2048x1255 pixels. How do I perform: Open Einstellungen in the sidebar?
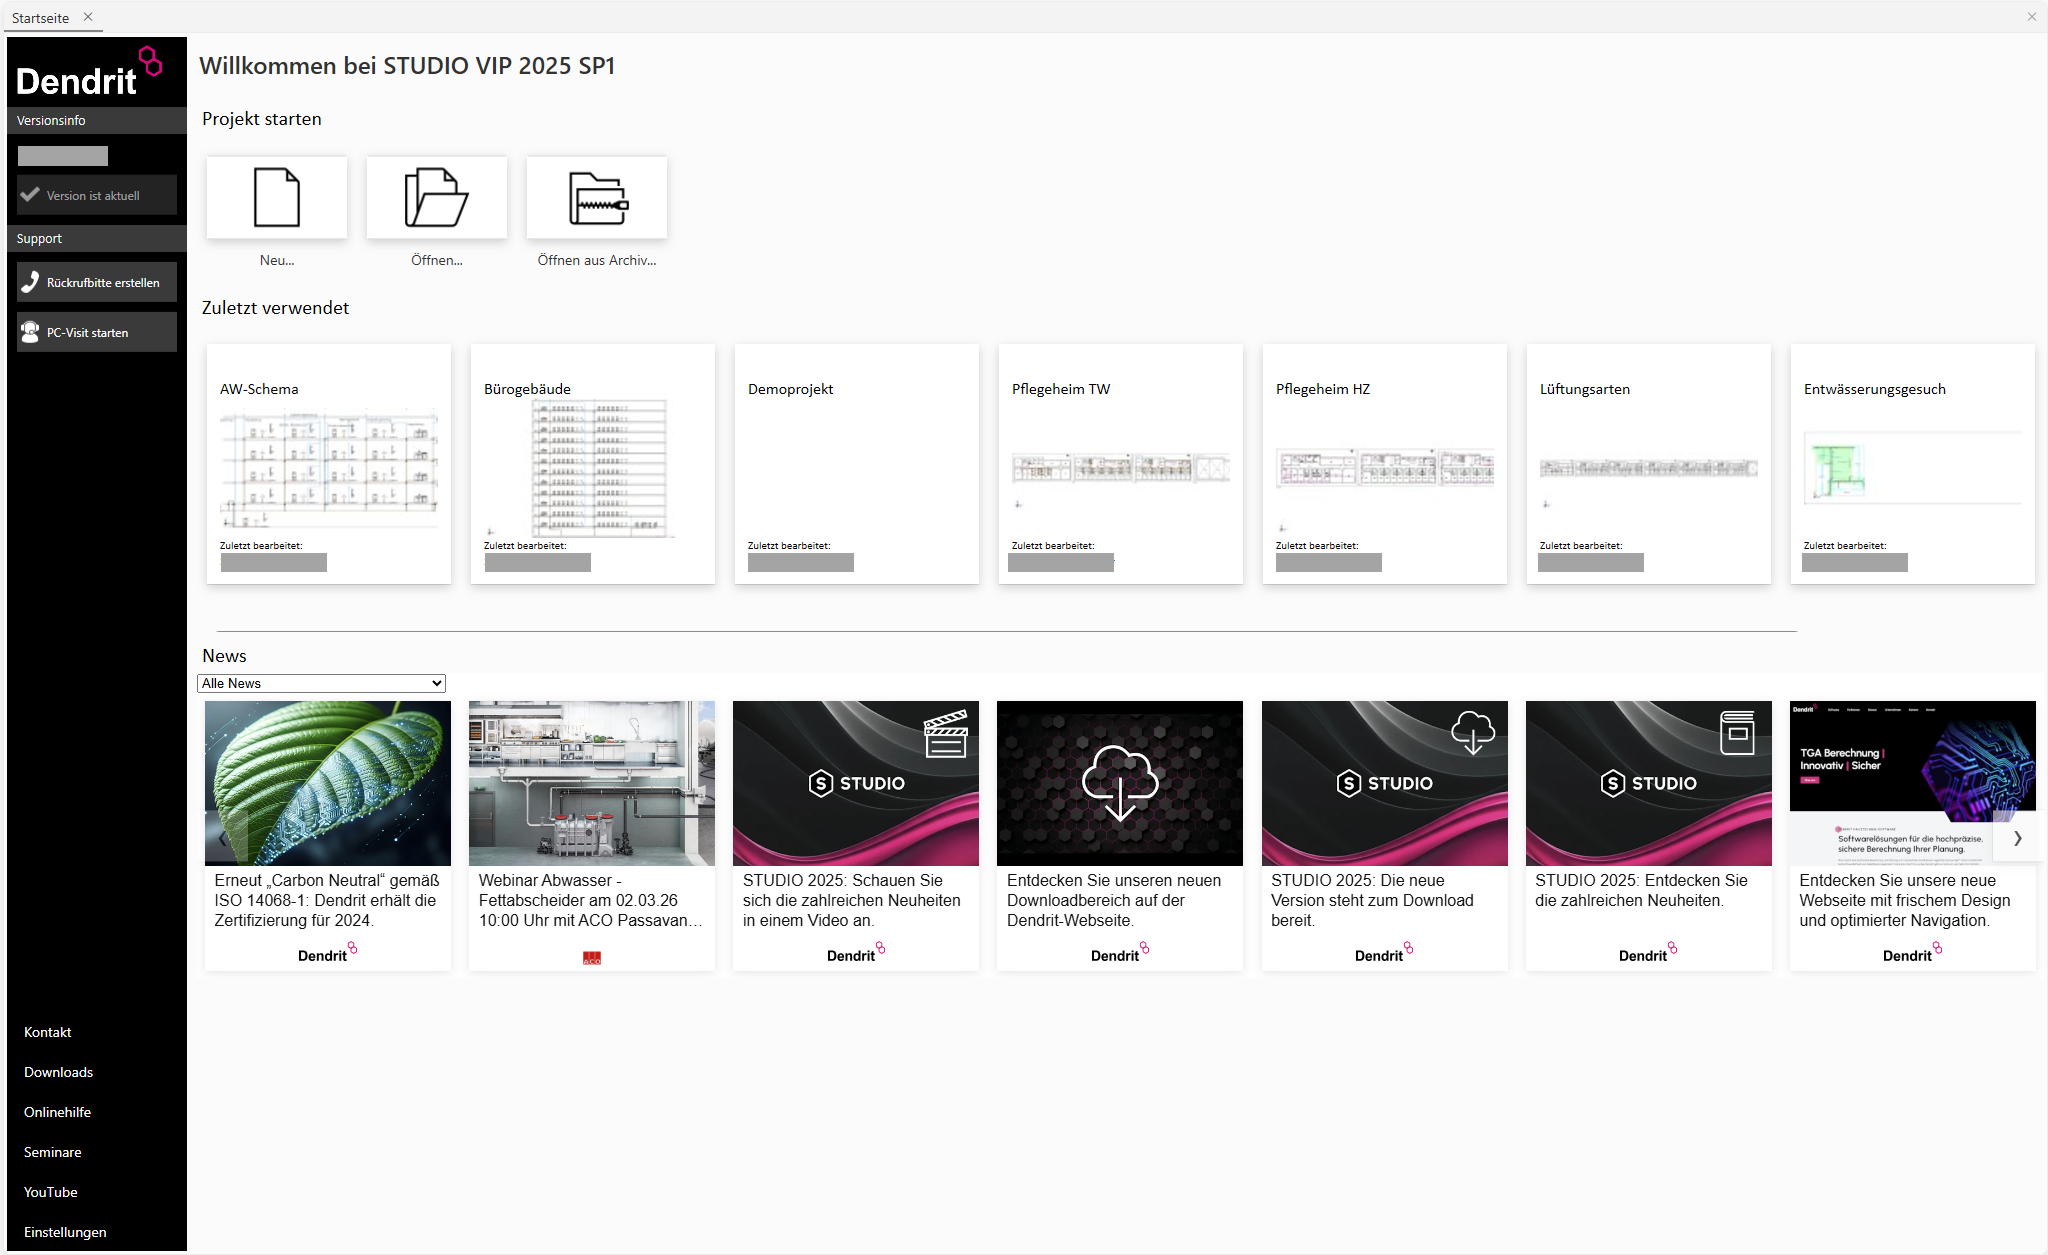65,1232
